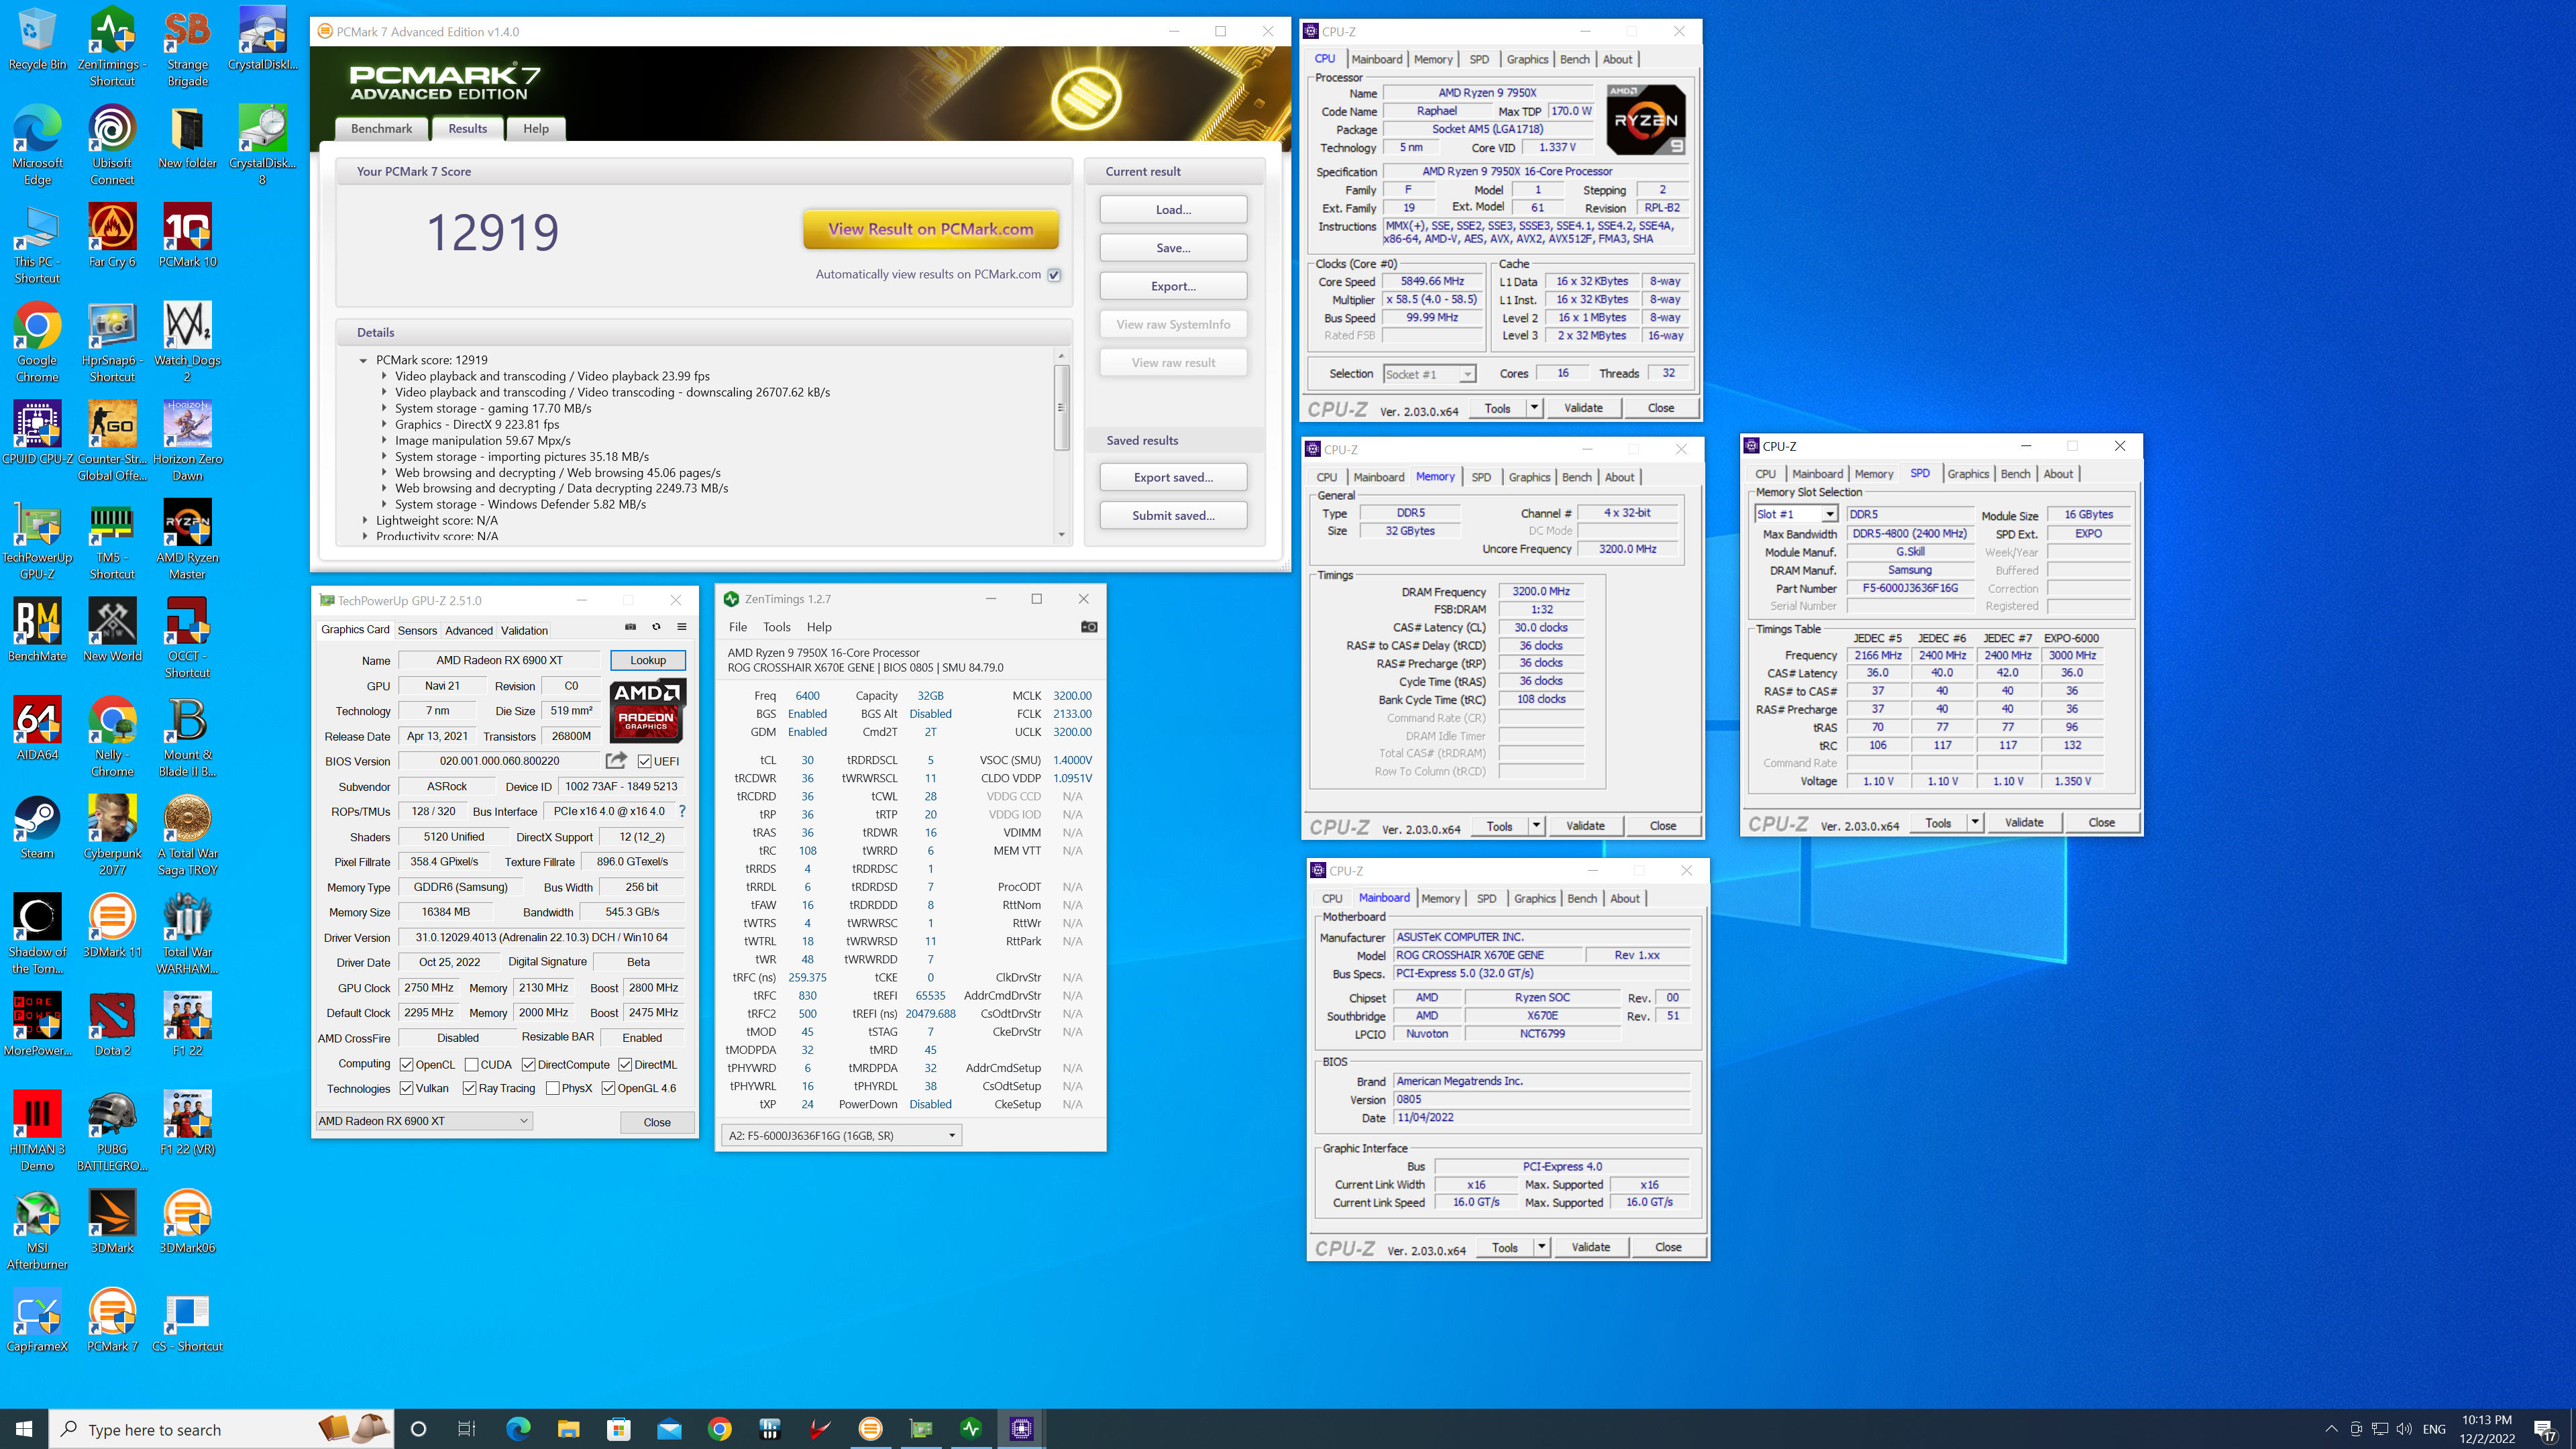The width and height of the screenshot is (2576, 1449).
Task: Switch to Sensors tab in GPU-Z
Action: (x=417, y=630)
